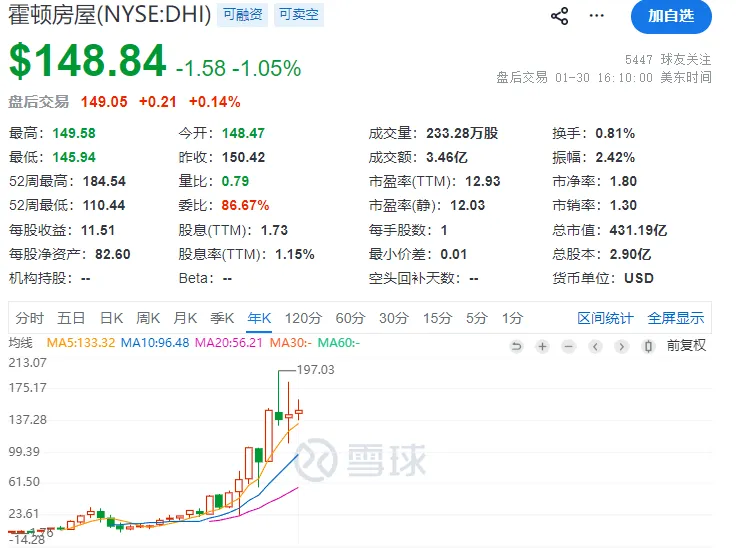Click the 197.03 high marker on chart
The height and width of the screenshot is (548, 746).
tap(315, 370)
